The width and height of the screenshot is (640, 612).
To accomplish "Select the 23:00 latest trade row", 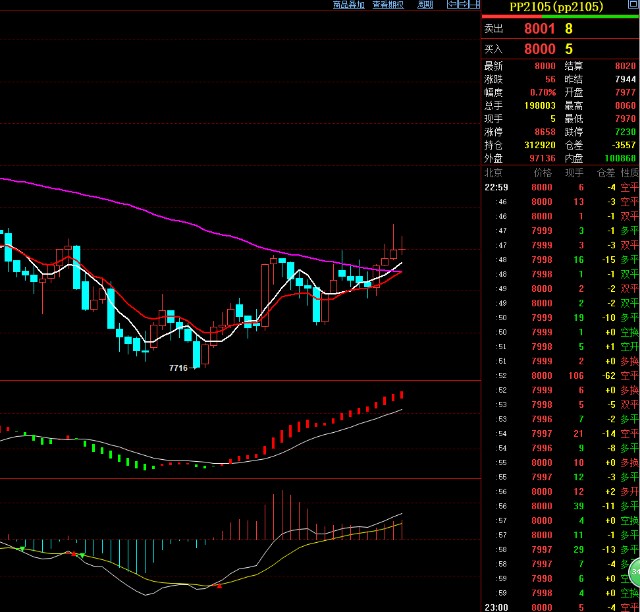I will (x=560, y=606).
